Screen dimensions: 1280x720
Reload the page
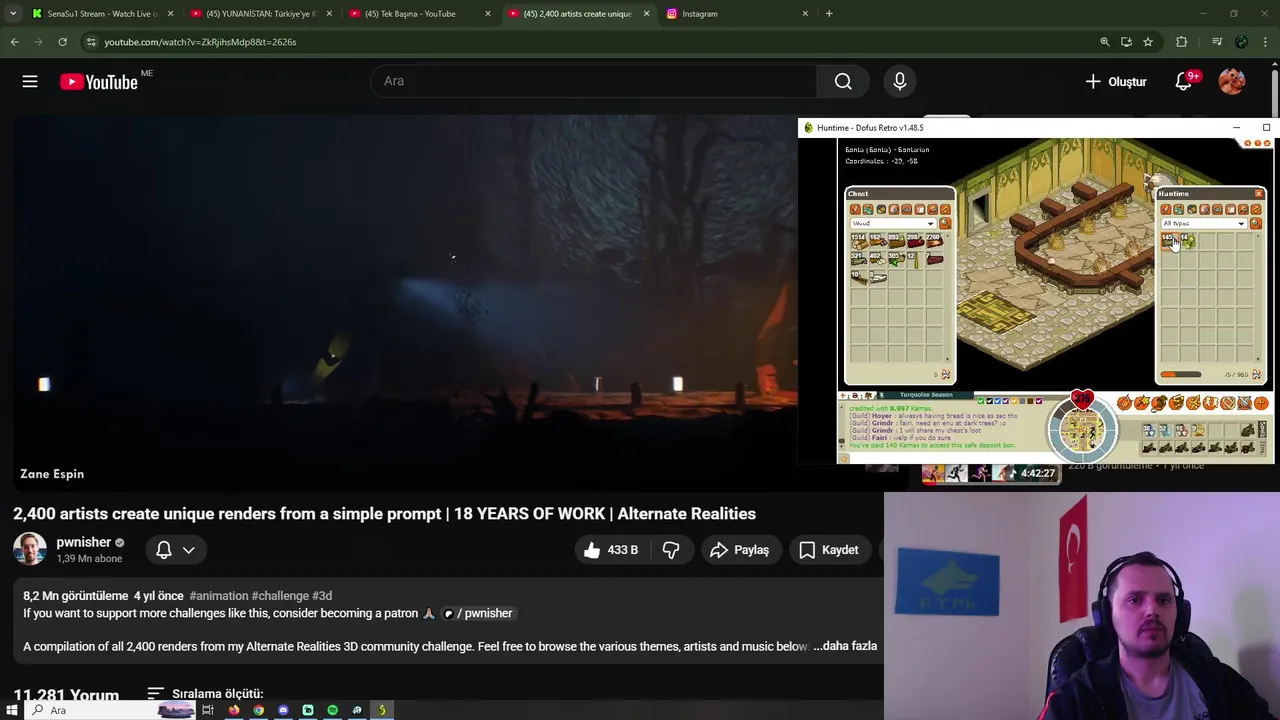click(62, 42)
